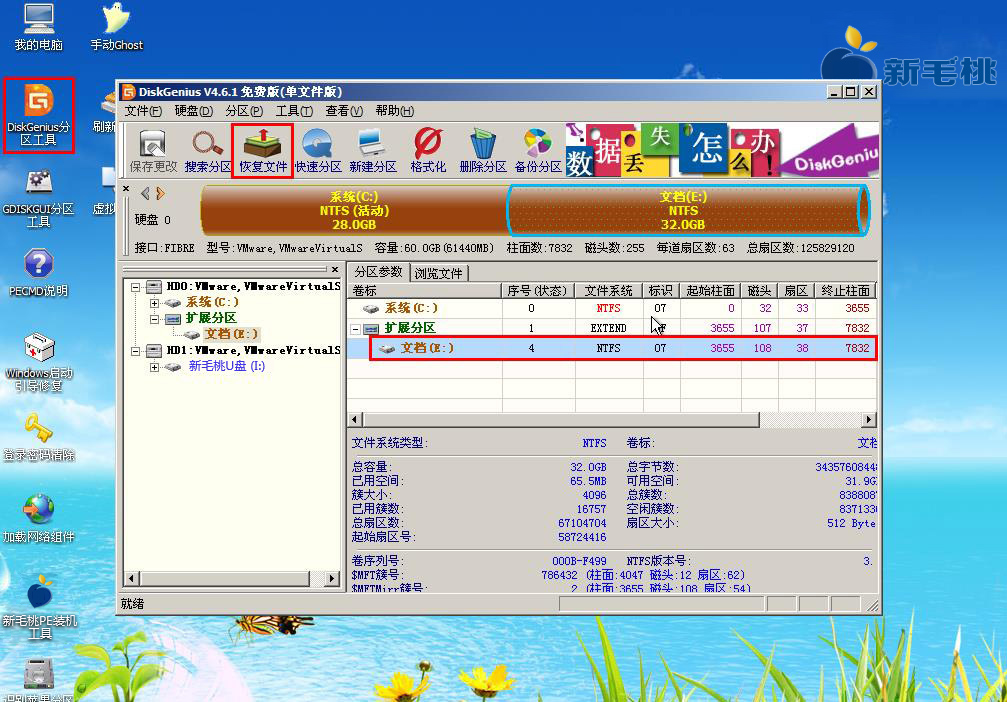Select 扩展分区 in the tree
The image size is (1007, 702).
point(211,318)
